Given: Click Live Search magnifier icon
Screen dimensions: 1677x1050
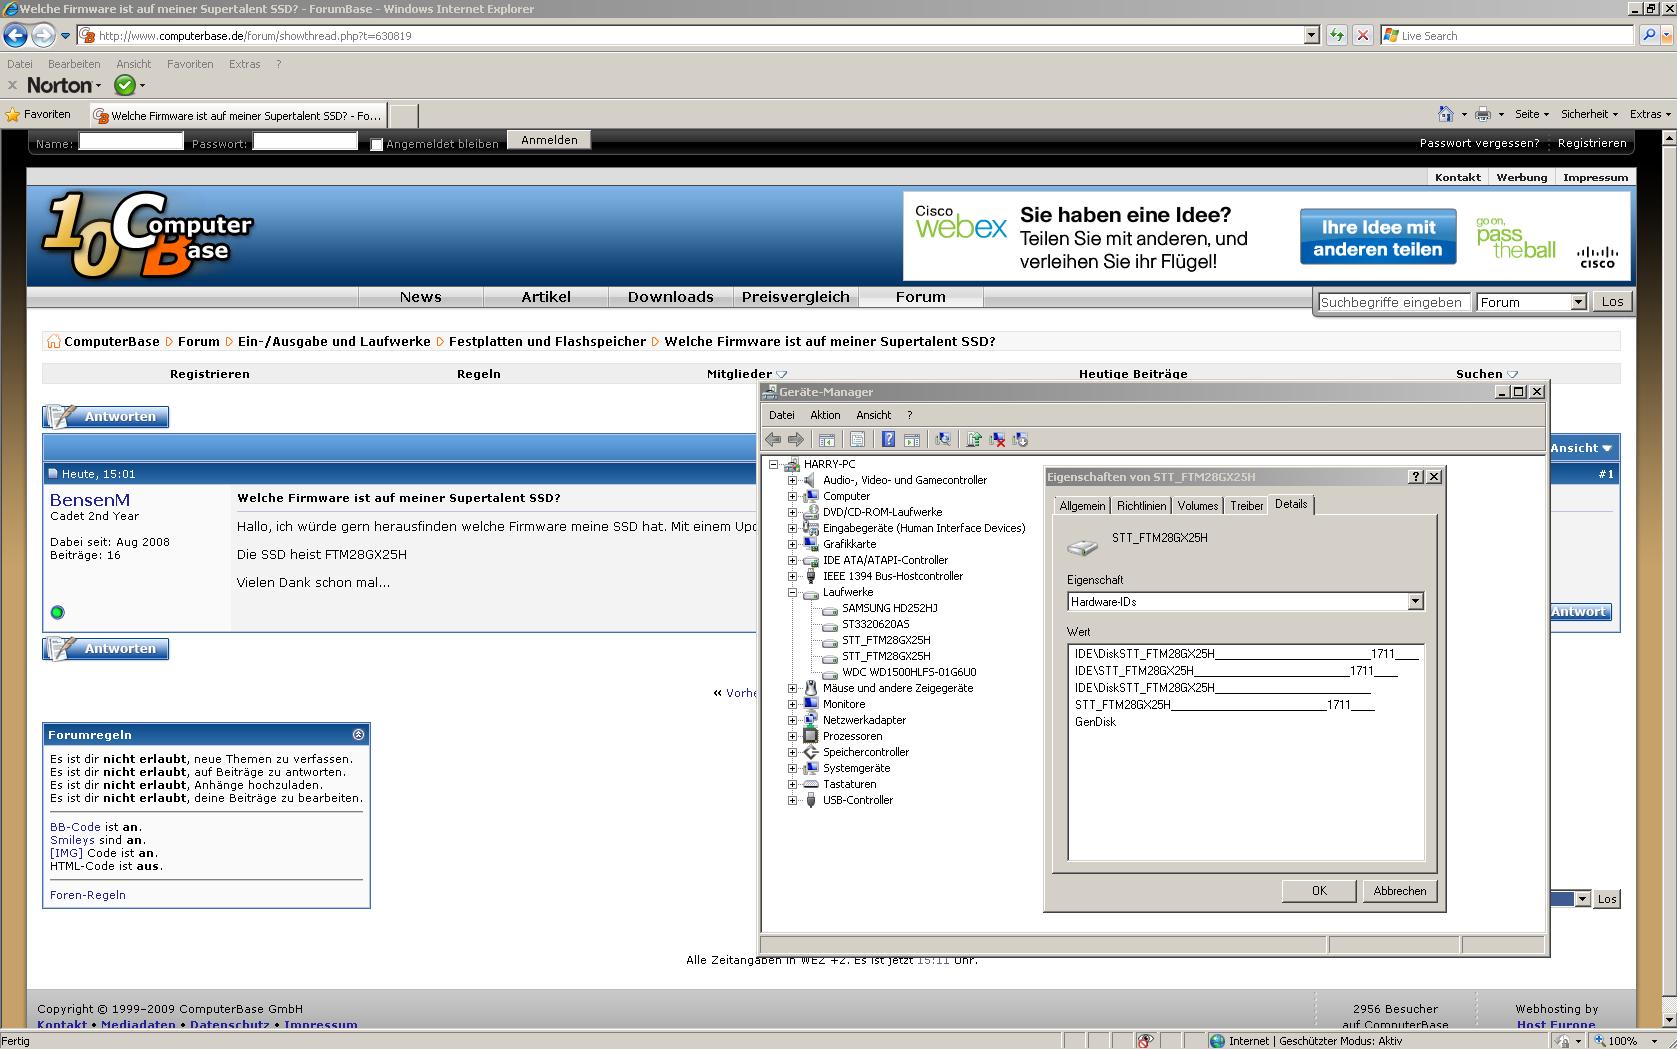Looking at the screenshot, I should 1649,35.
